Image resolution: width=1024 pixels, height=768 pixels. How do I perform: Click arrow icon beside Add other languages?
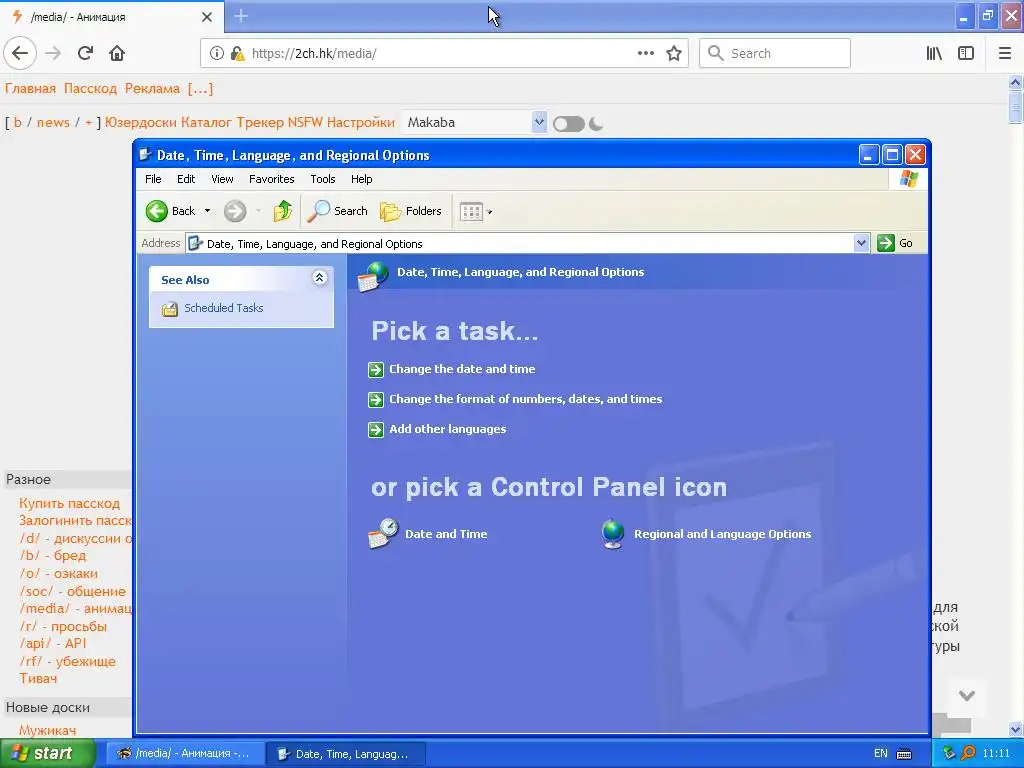tap(376, 430)
